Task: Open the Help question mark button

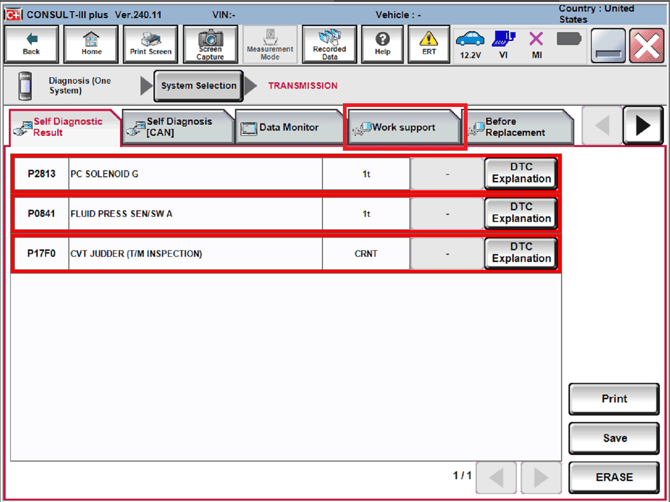Action: click(x=382, y=44)
